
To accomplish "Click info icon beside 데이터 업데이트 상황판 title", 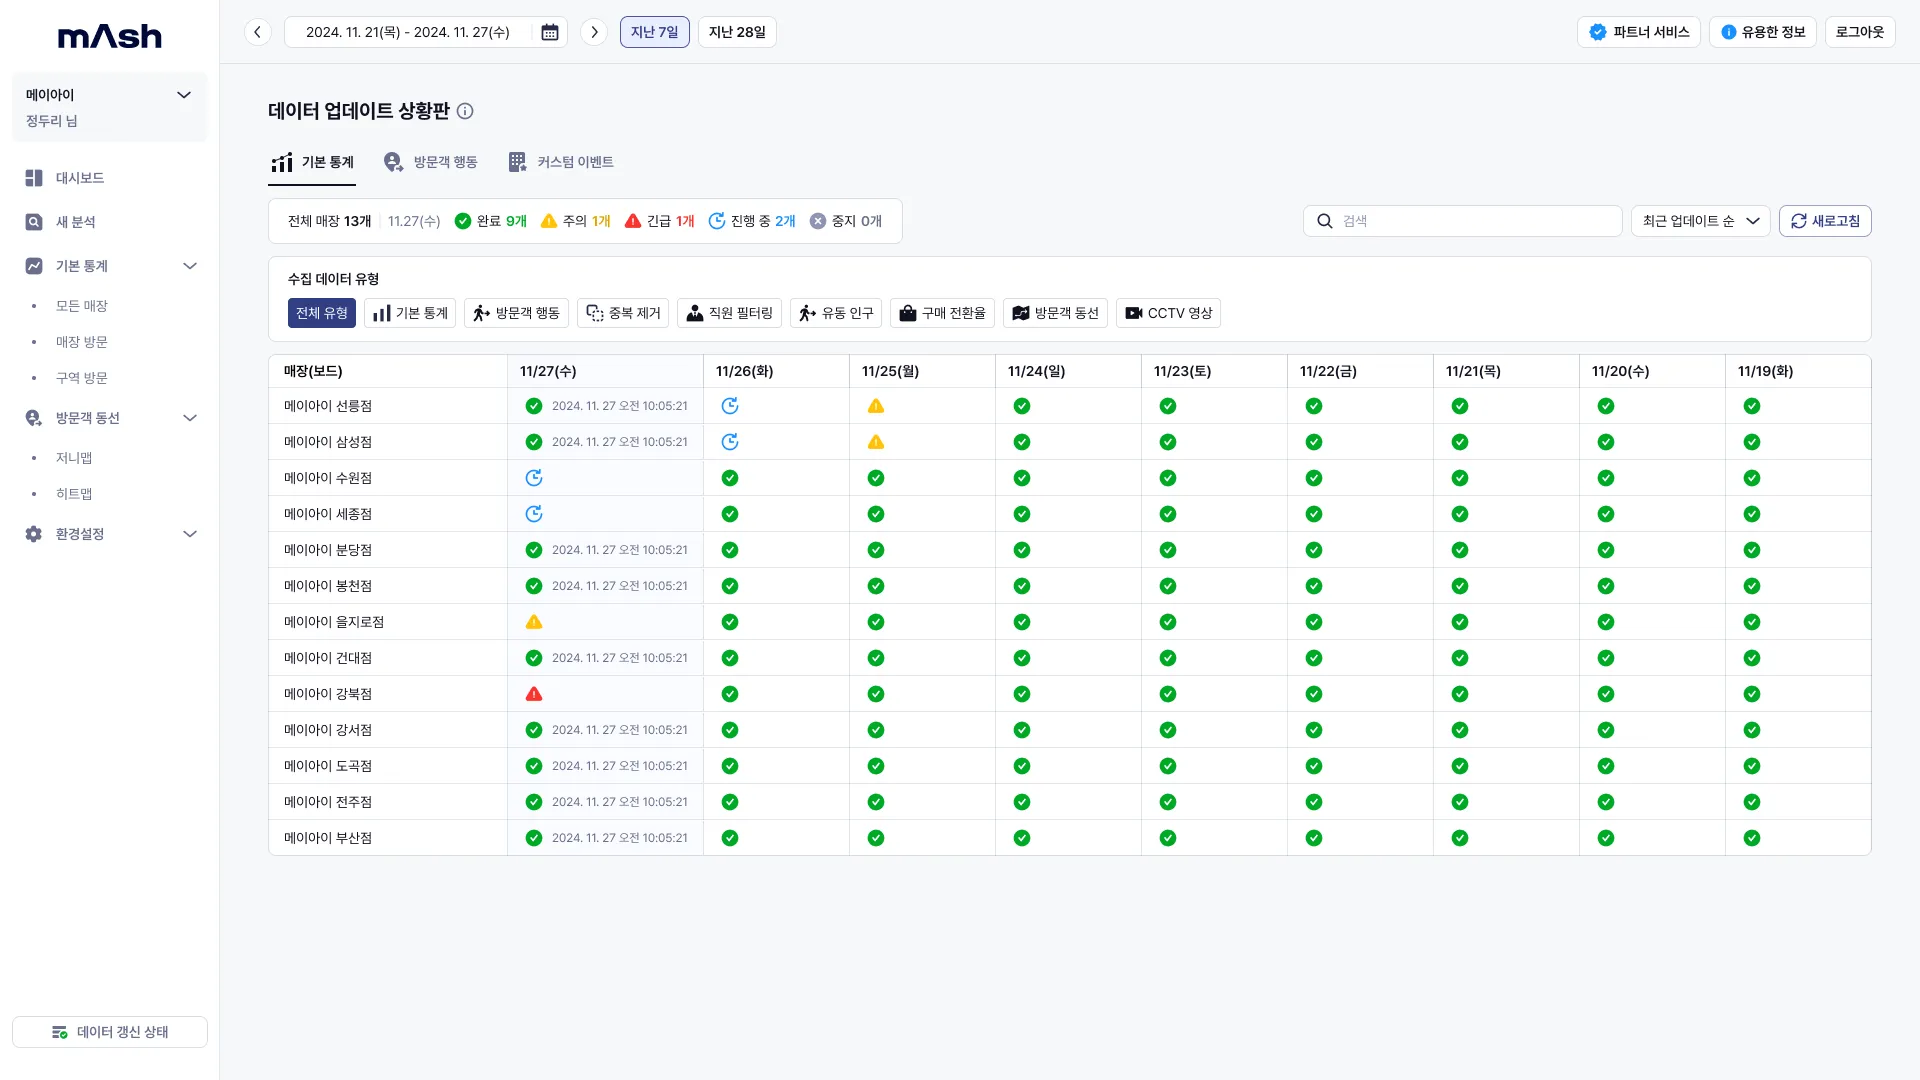I will tap(465, 111).
